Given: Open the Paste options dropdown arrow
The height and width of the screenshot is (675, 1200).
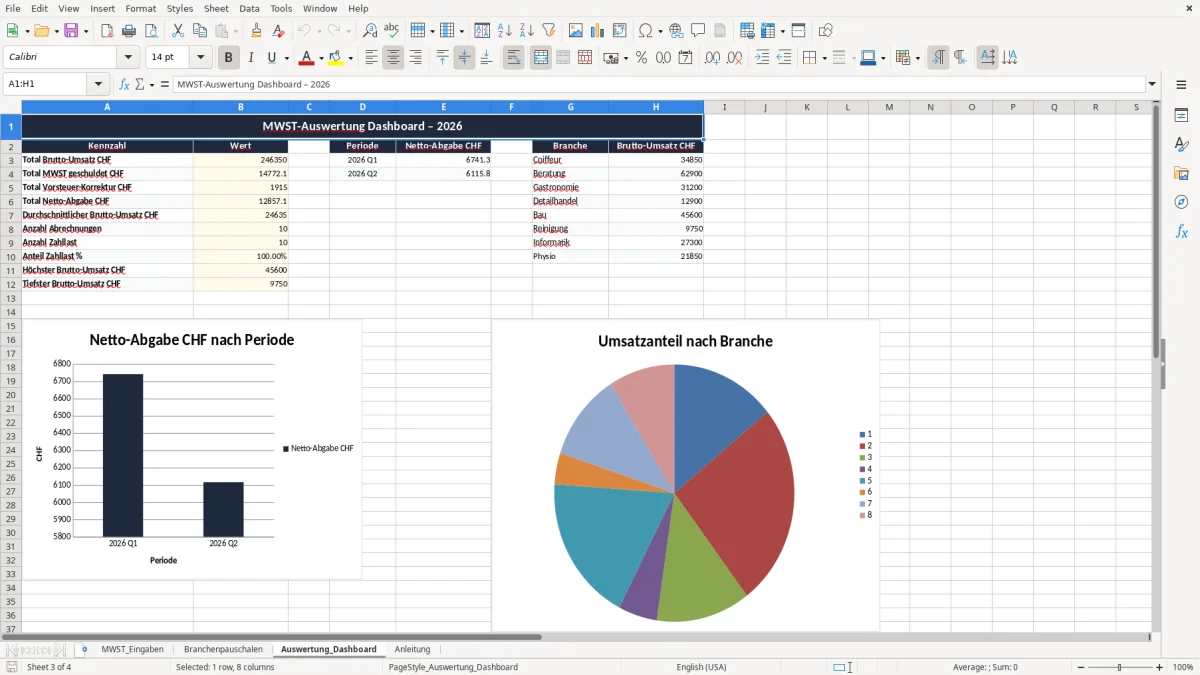Looking at the screenshot, I should point(235,31).
